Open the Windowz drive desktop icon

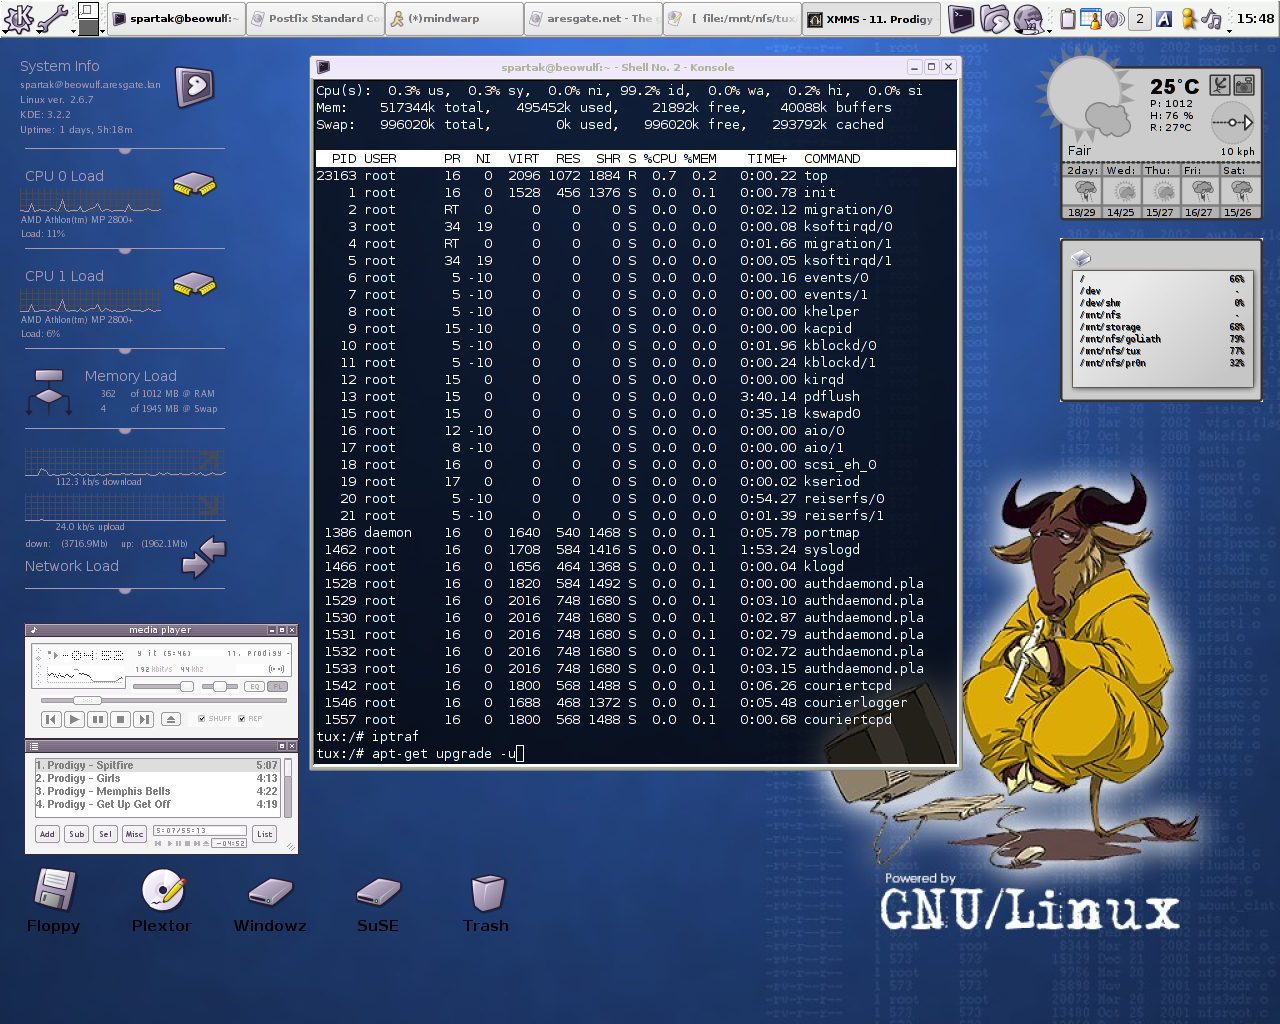[270, 891]
